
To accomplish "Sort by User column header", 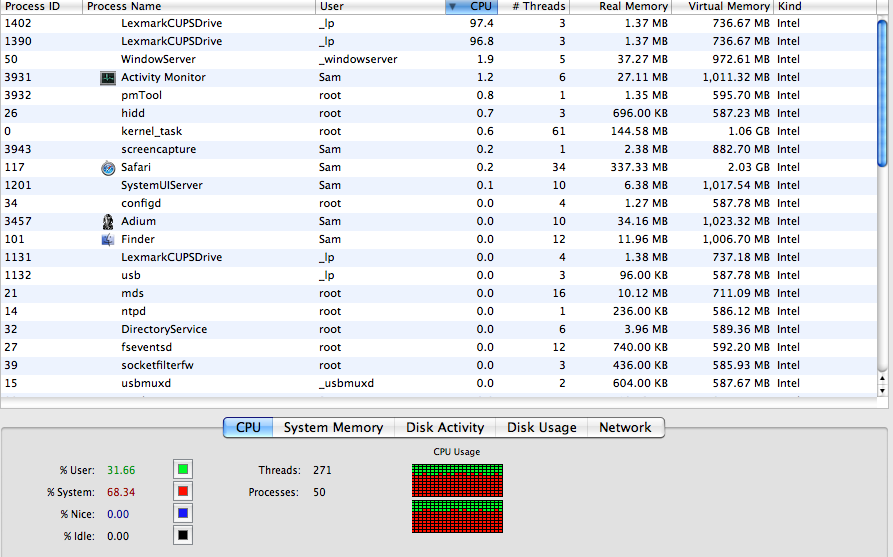I will tap(380, 6).
